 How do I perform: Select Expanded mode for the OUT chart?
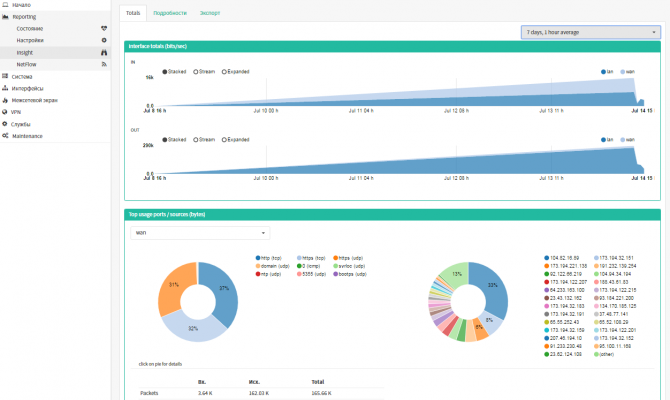pyautogui.click(x=235, y=140)
